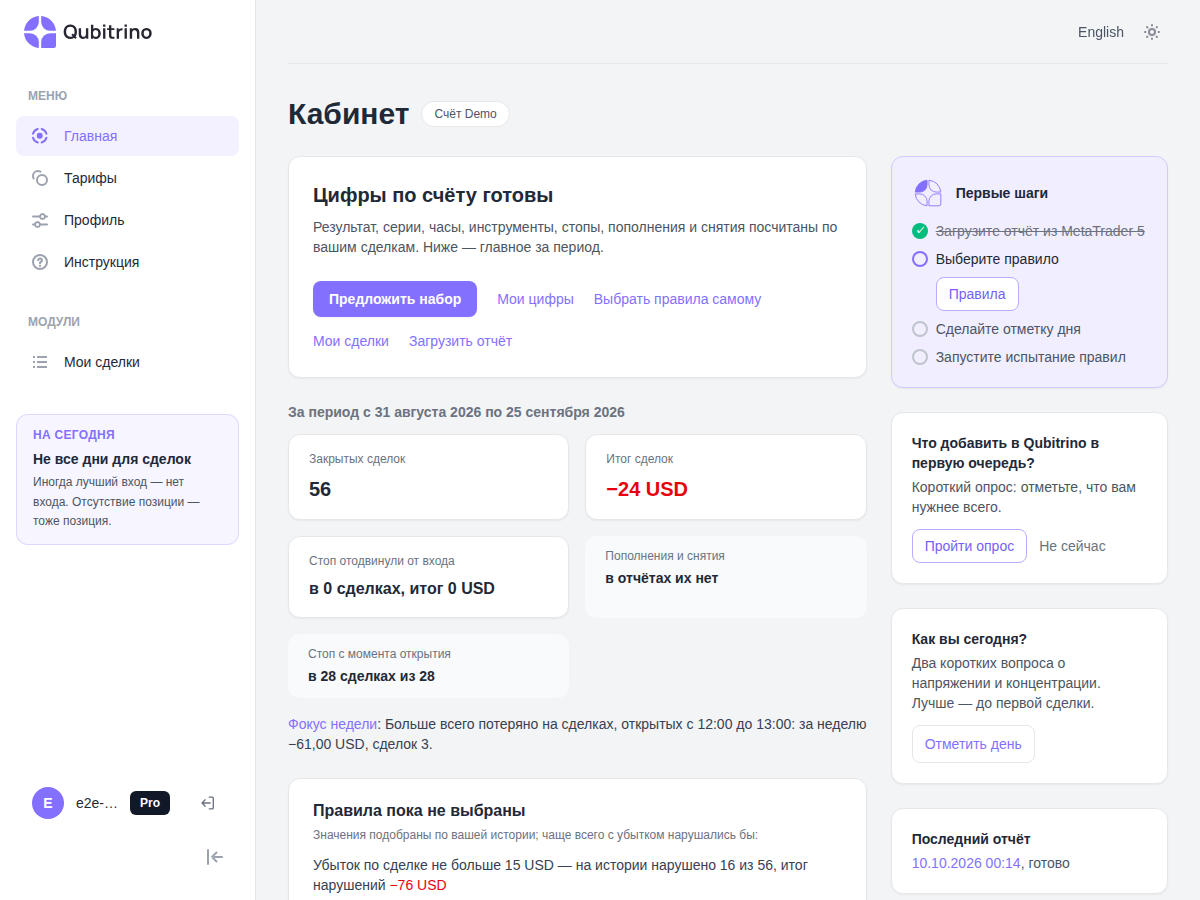Click the strikethrough Загрузите отчёт из MetaTrader 5
Screen dimensions: 1200x900
[1040, 231]
